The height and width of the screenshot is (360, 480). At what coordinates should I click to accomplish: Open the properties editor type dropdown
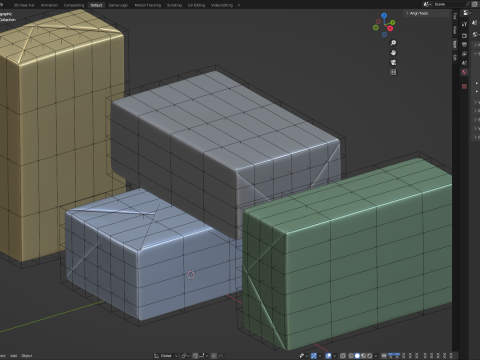(467, 13)
